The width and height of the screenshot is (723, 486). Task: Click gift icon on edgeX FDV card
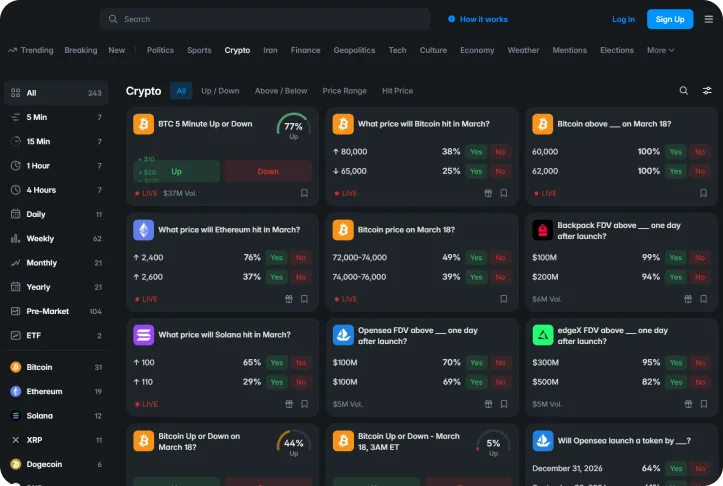pyautogui.click(x=688, y=404)
